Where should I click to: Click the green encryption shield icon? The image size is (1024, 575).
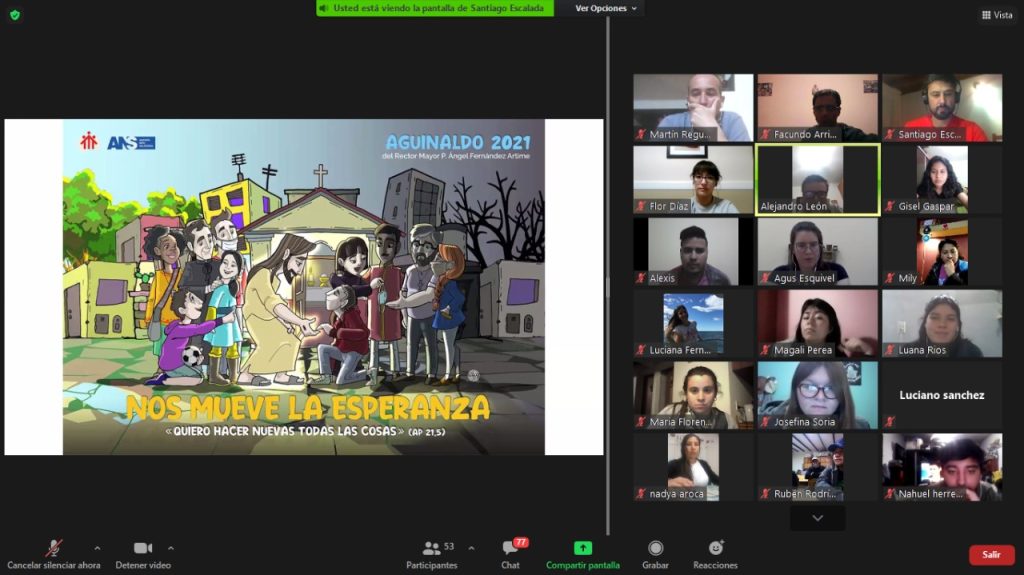coord(14,14)
